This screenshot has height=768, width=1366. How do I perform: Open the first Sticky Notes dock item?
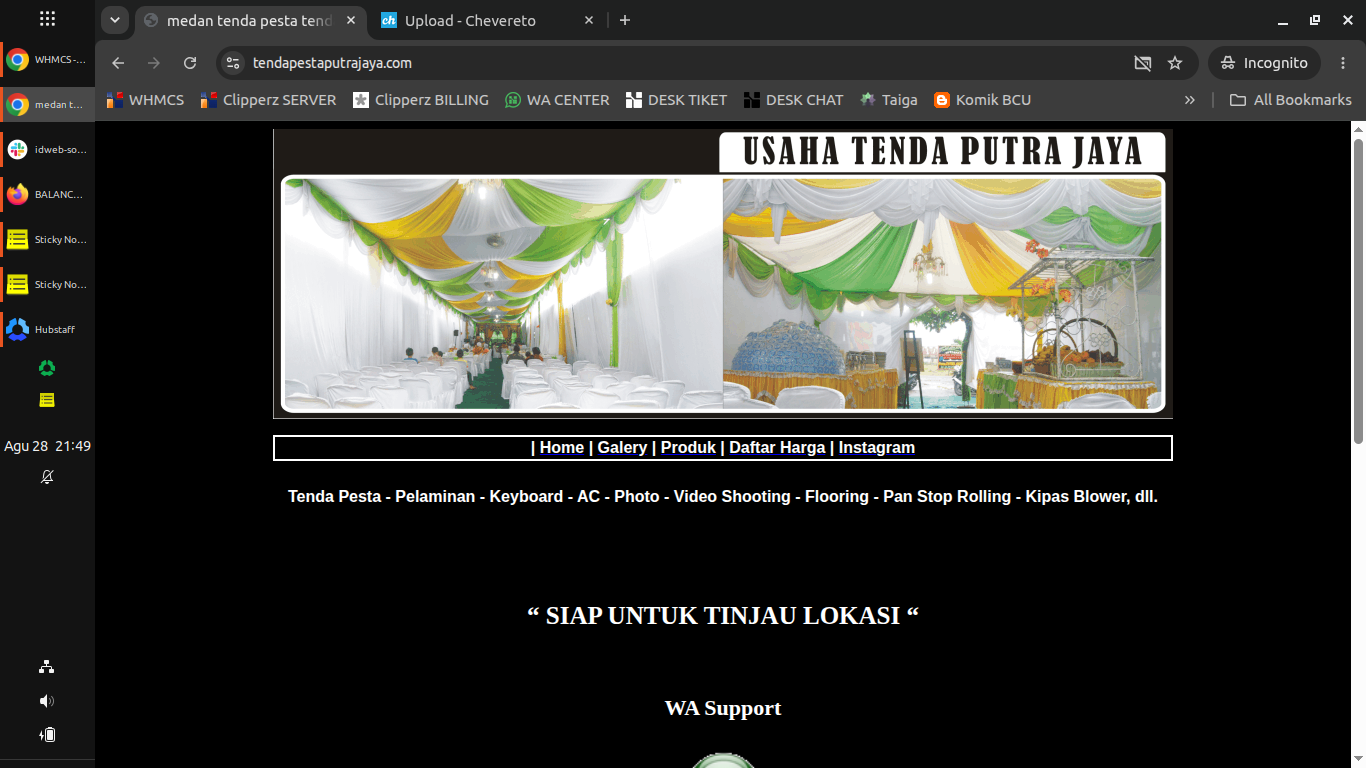47,240
